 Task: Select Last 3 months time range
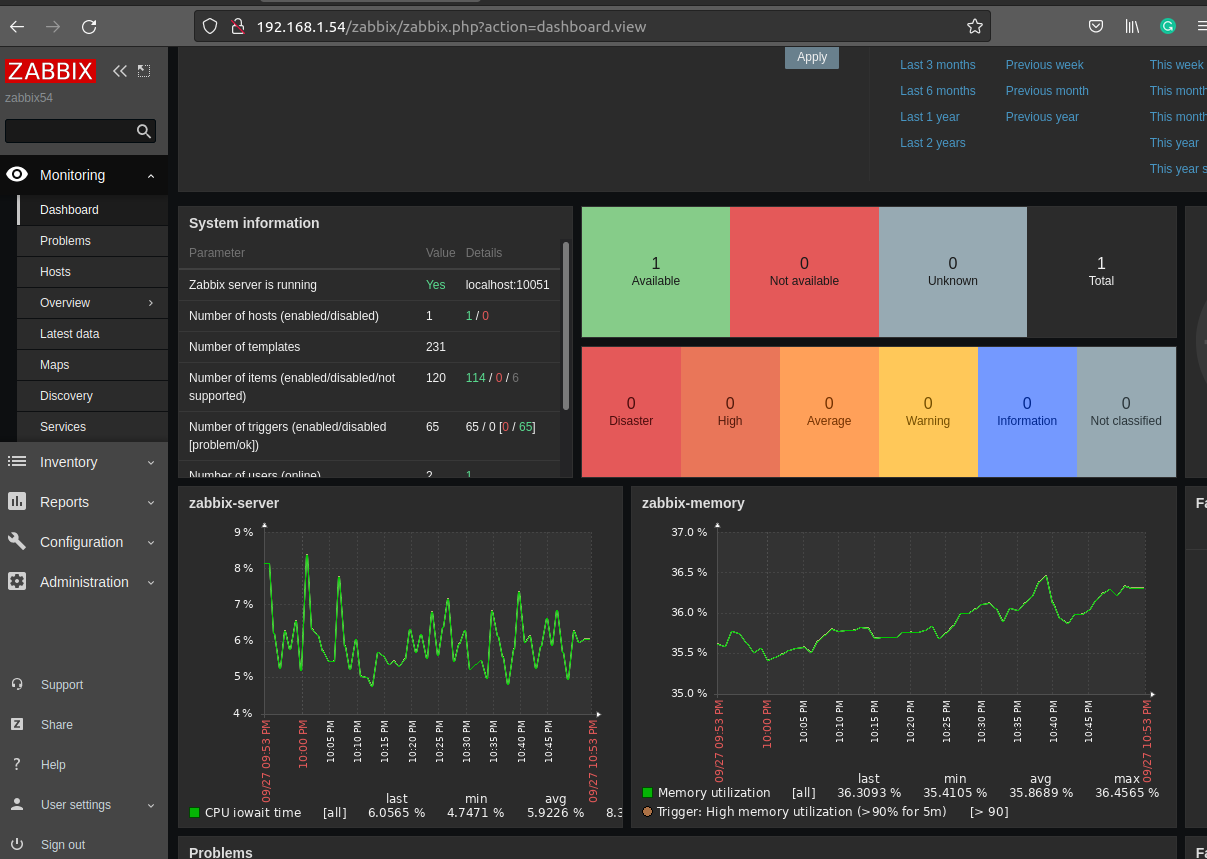[x=937, y=65]
